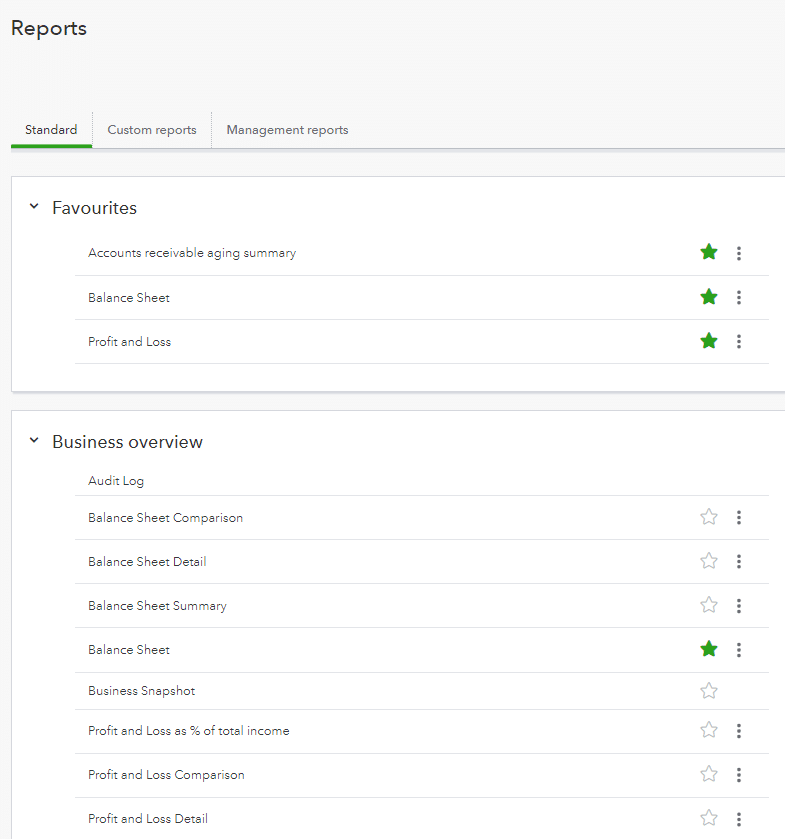Collapse the Favourites section
785x839 pixels.
33,207
